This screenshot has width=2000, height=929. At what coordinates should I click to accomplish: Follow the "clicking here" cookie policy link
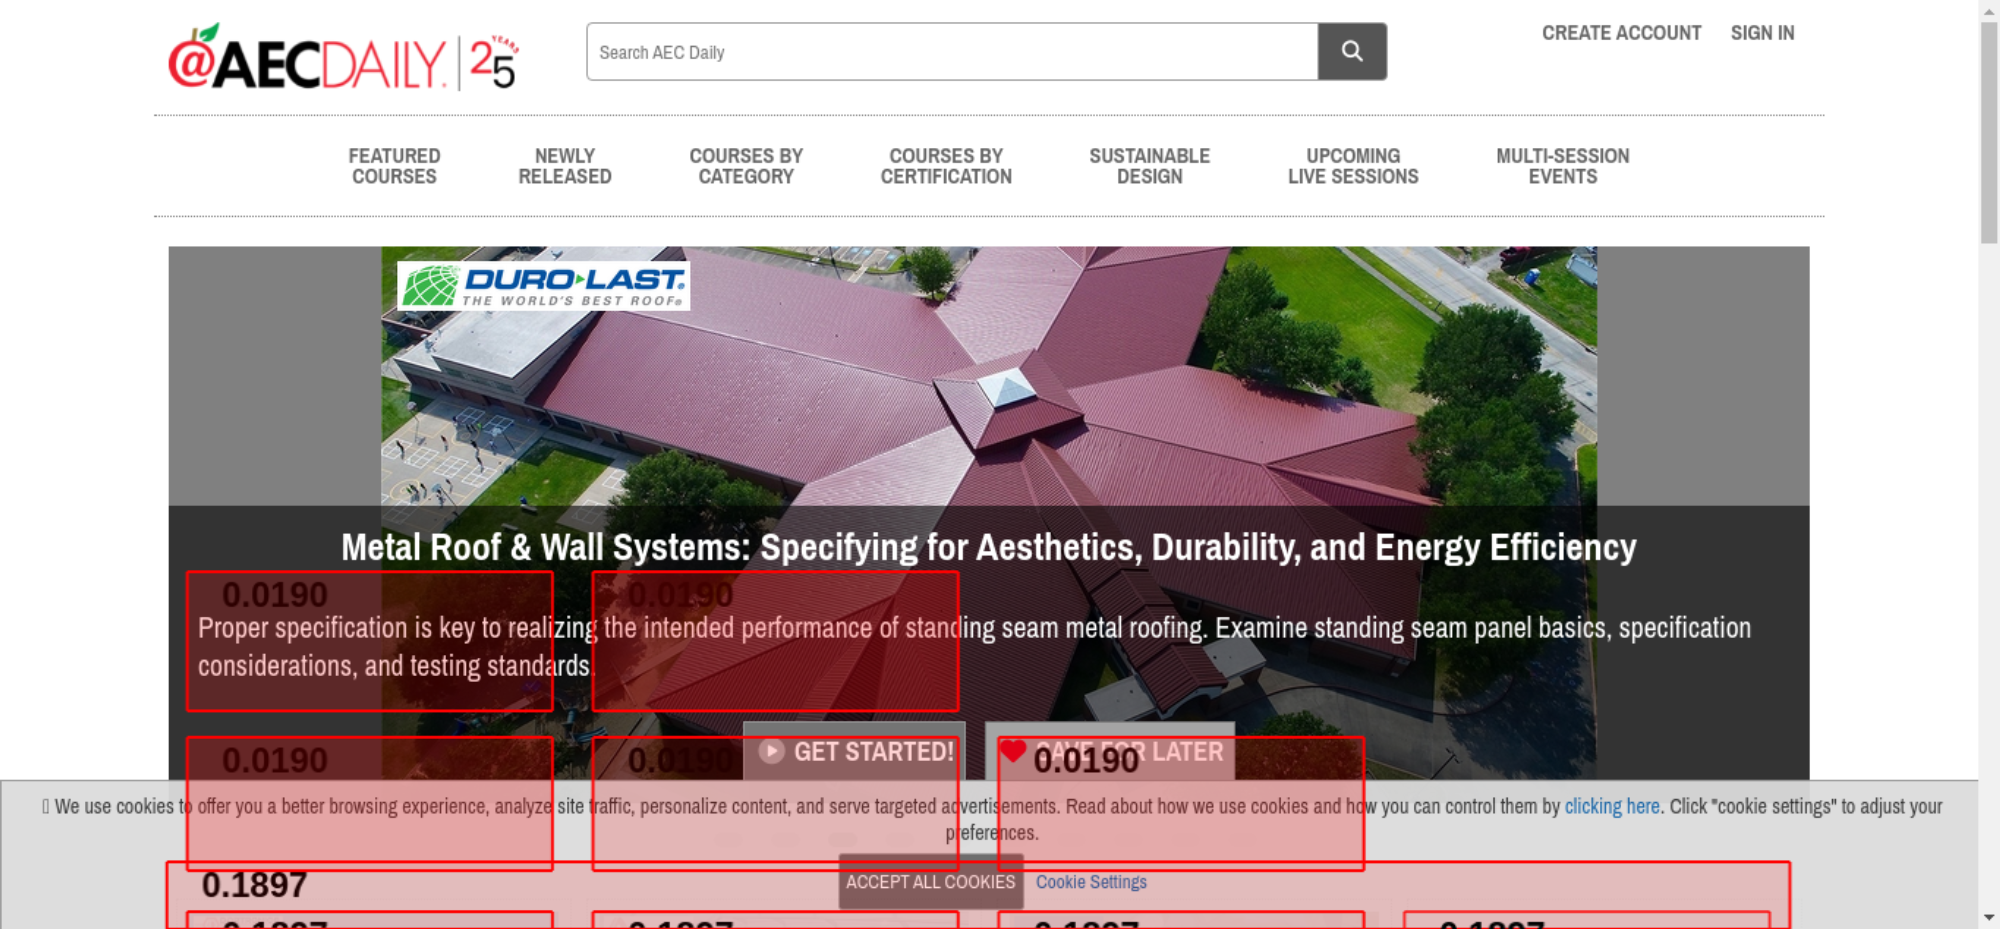(x=1611, y=806)
